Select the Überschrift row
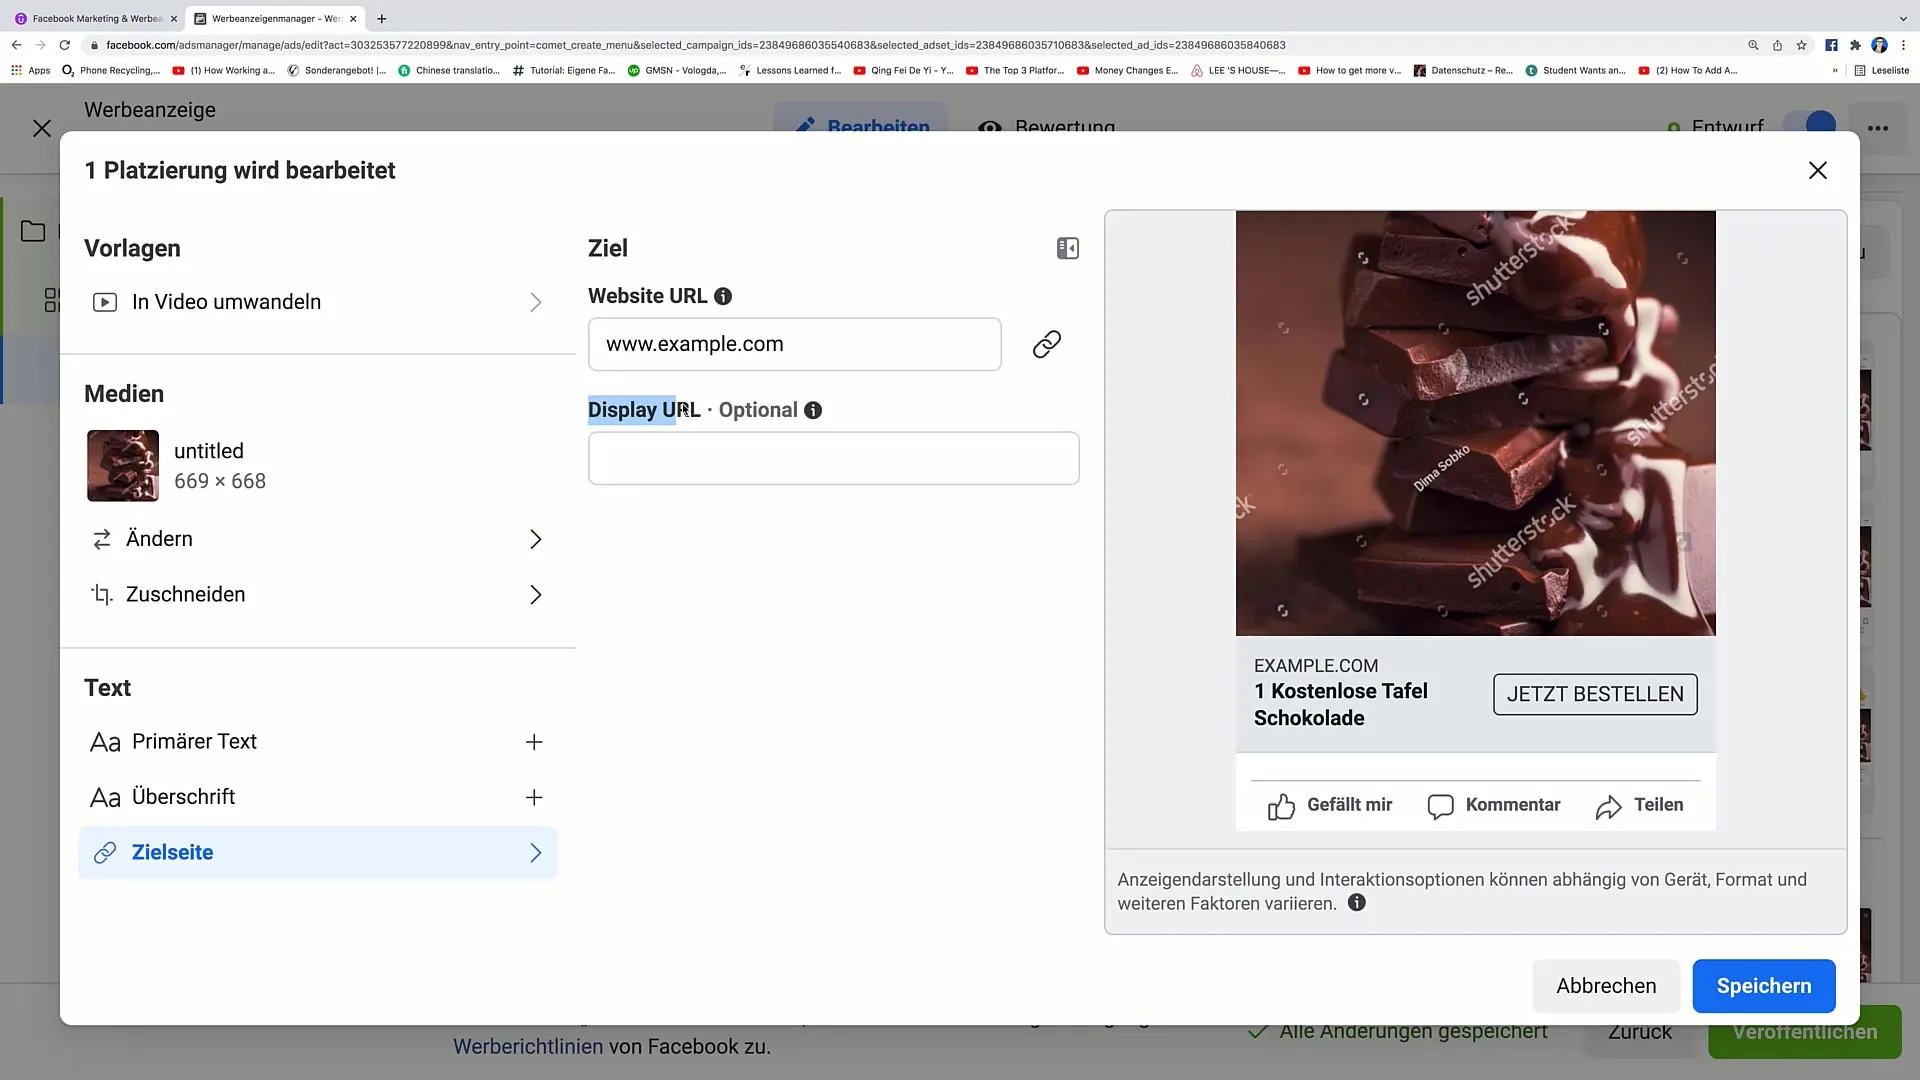 (x=317, y=797)
